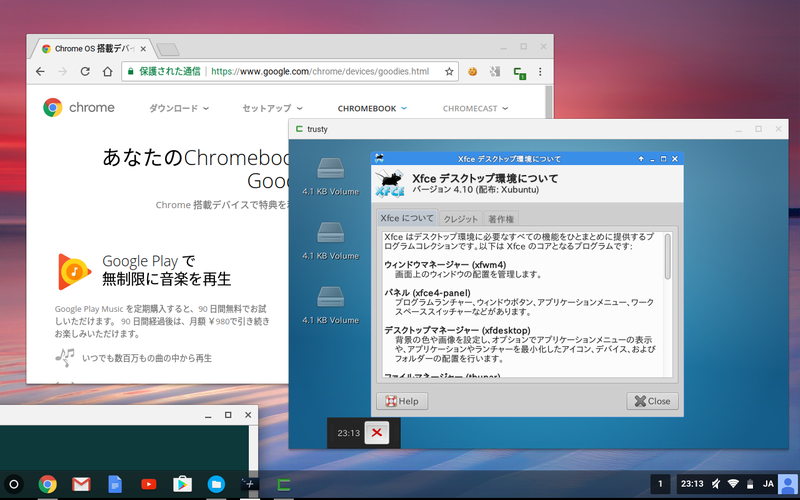Click 保護された通信 label in address bar
800x500 pixels.
point(169,71)
